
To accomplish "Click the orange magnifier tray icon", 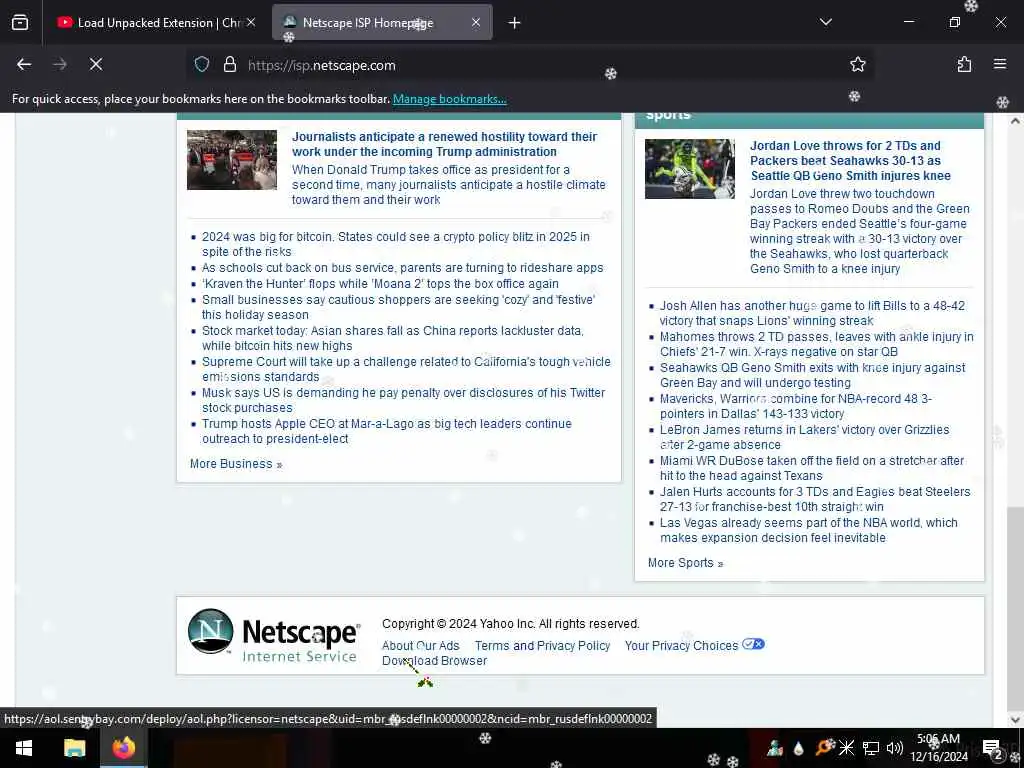I will click(824, 748).
